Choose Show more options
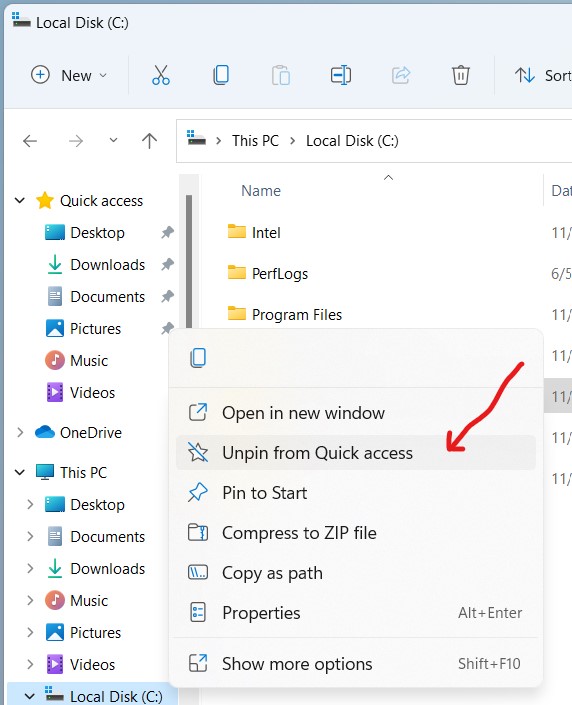Viewport: 572px width, 705px height. 356,664
